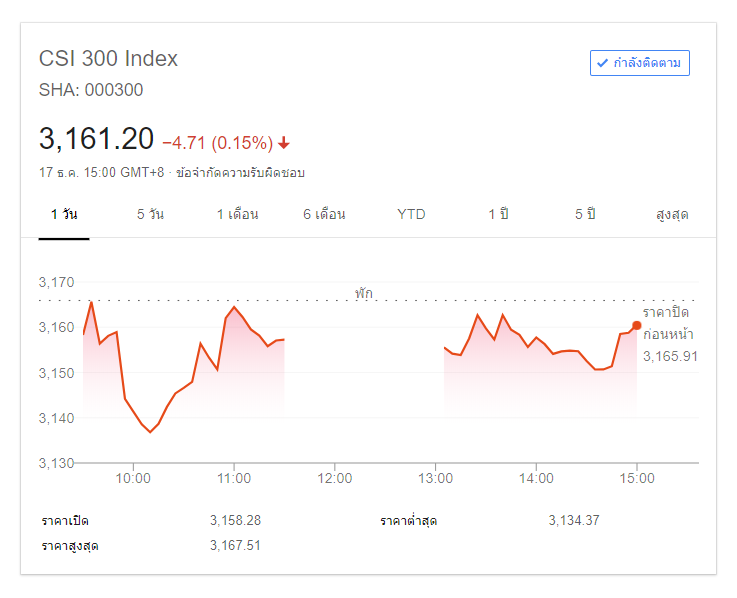The height and width of the screenshot is (598, 737).
Task: Switch to the 5 วัน tab
Action: tap(151, 214)
